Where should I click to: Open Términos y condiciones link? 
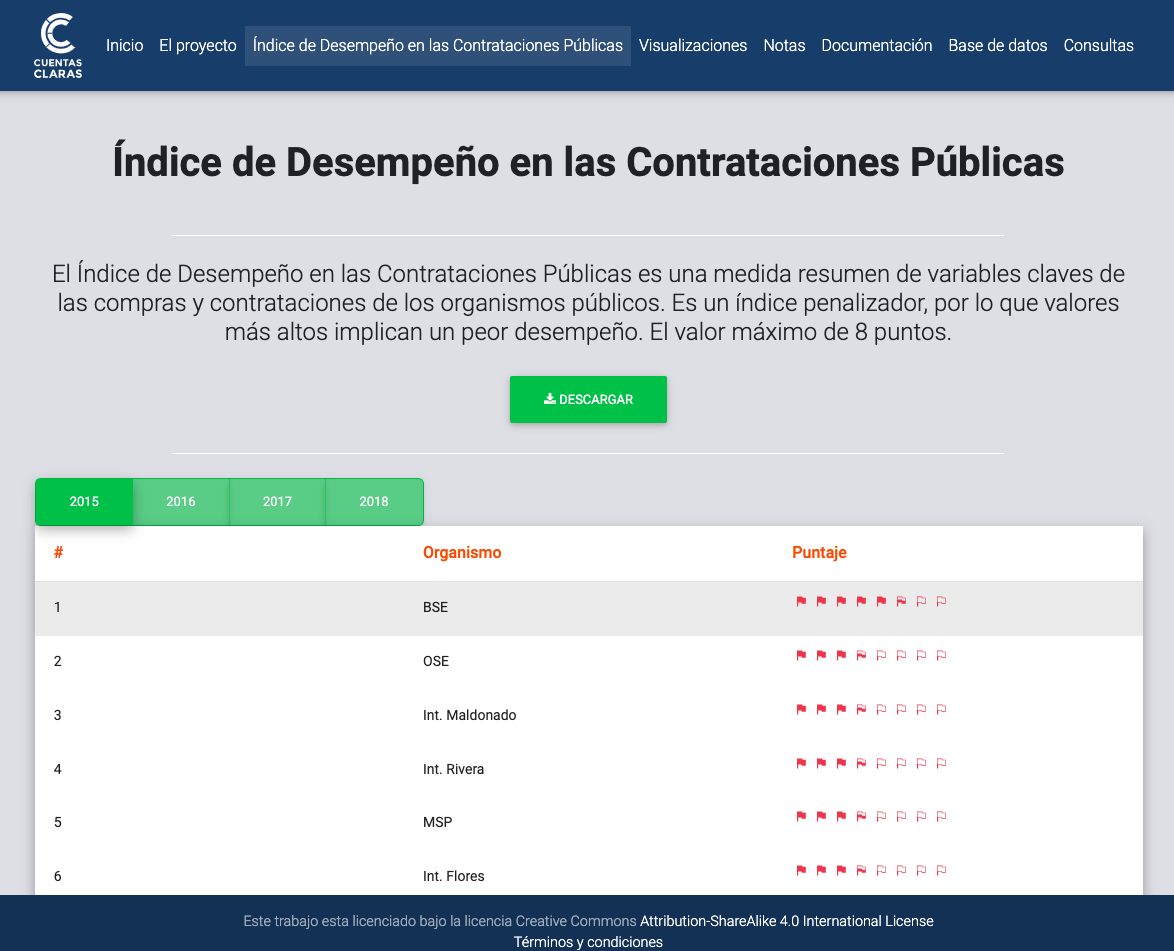click(588, 942)
